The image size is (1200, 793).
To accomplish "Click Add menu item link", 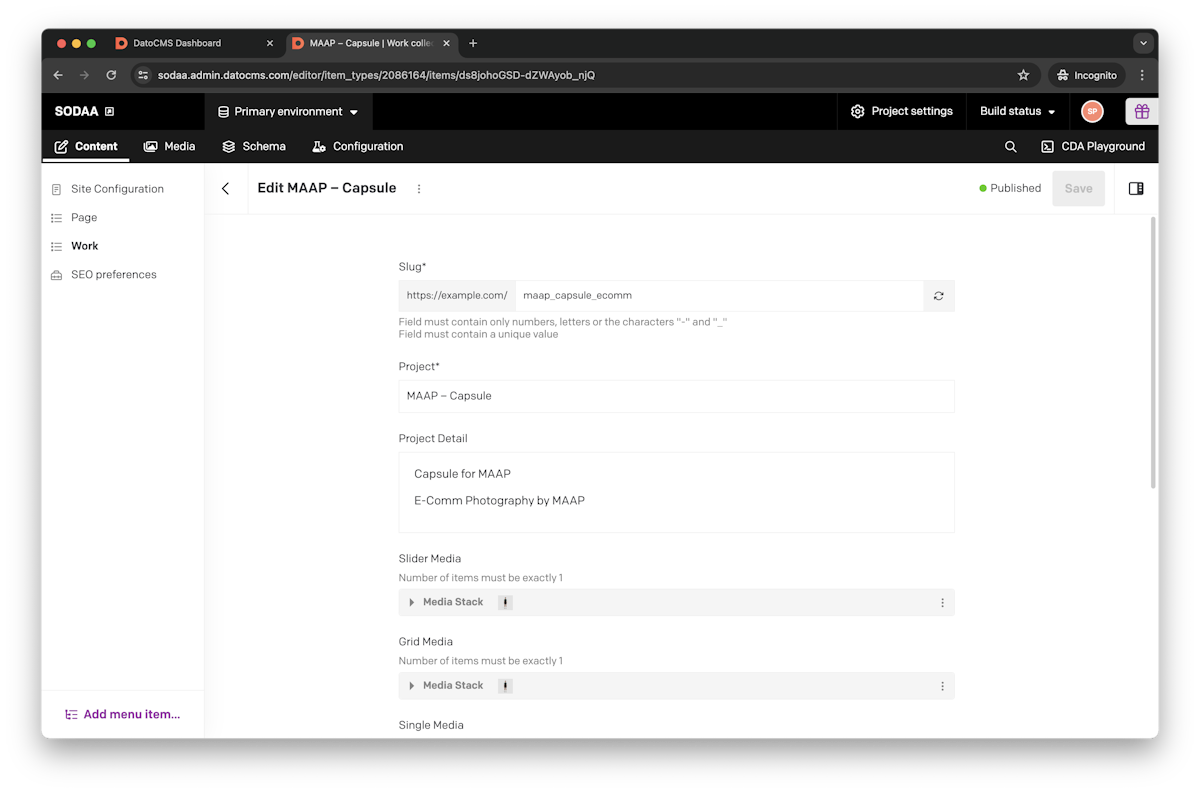I will [x=122, y=714].
